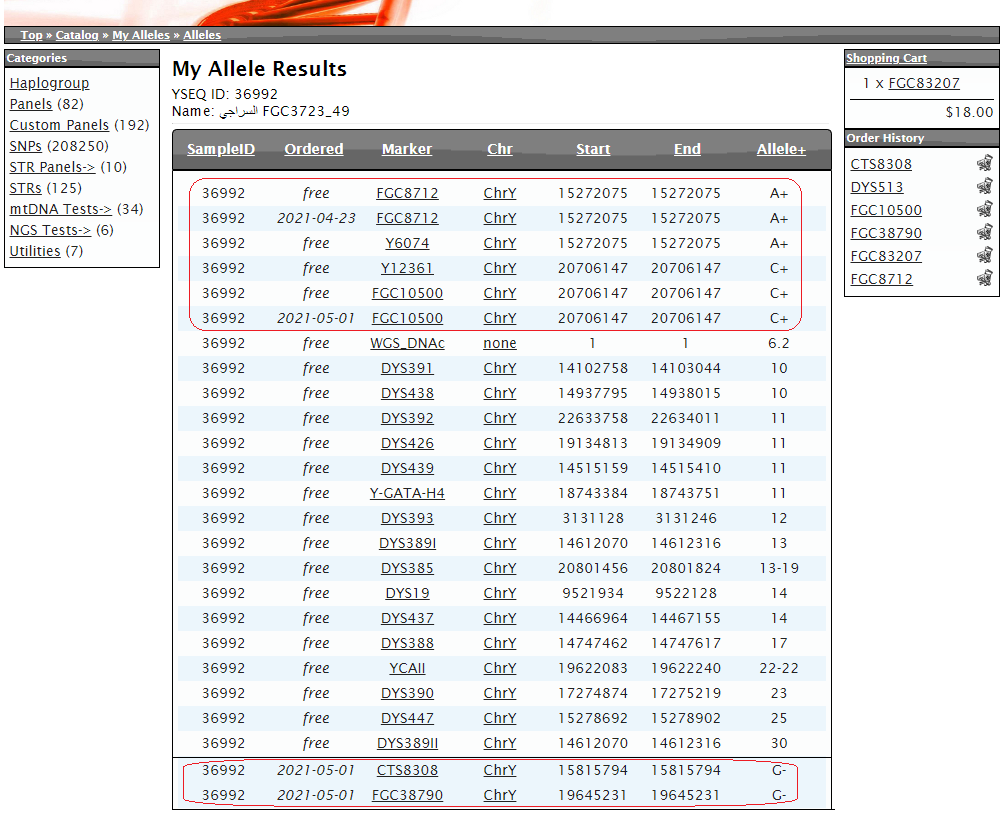Viewport: 1006px width, 820px height.
Task: Sort table by the Ordered column header
Action: [x=313, y=149]
